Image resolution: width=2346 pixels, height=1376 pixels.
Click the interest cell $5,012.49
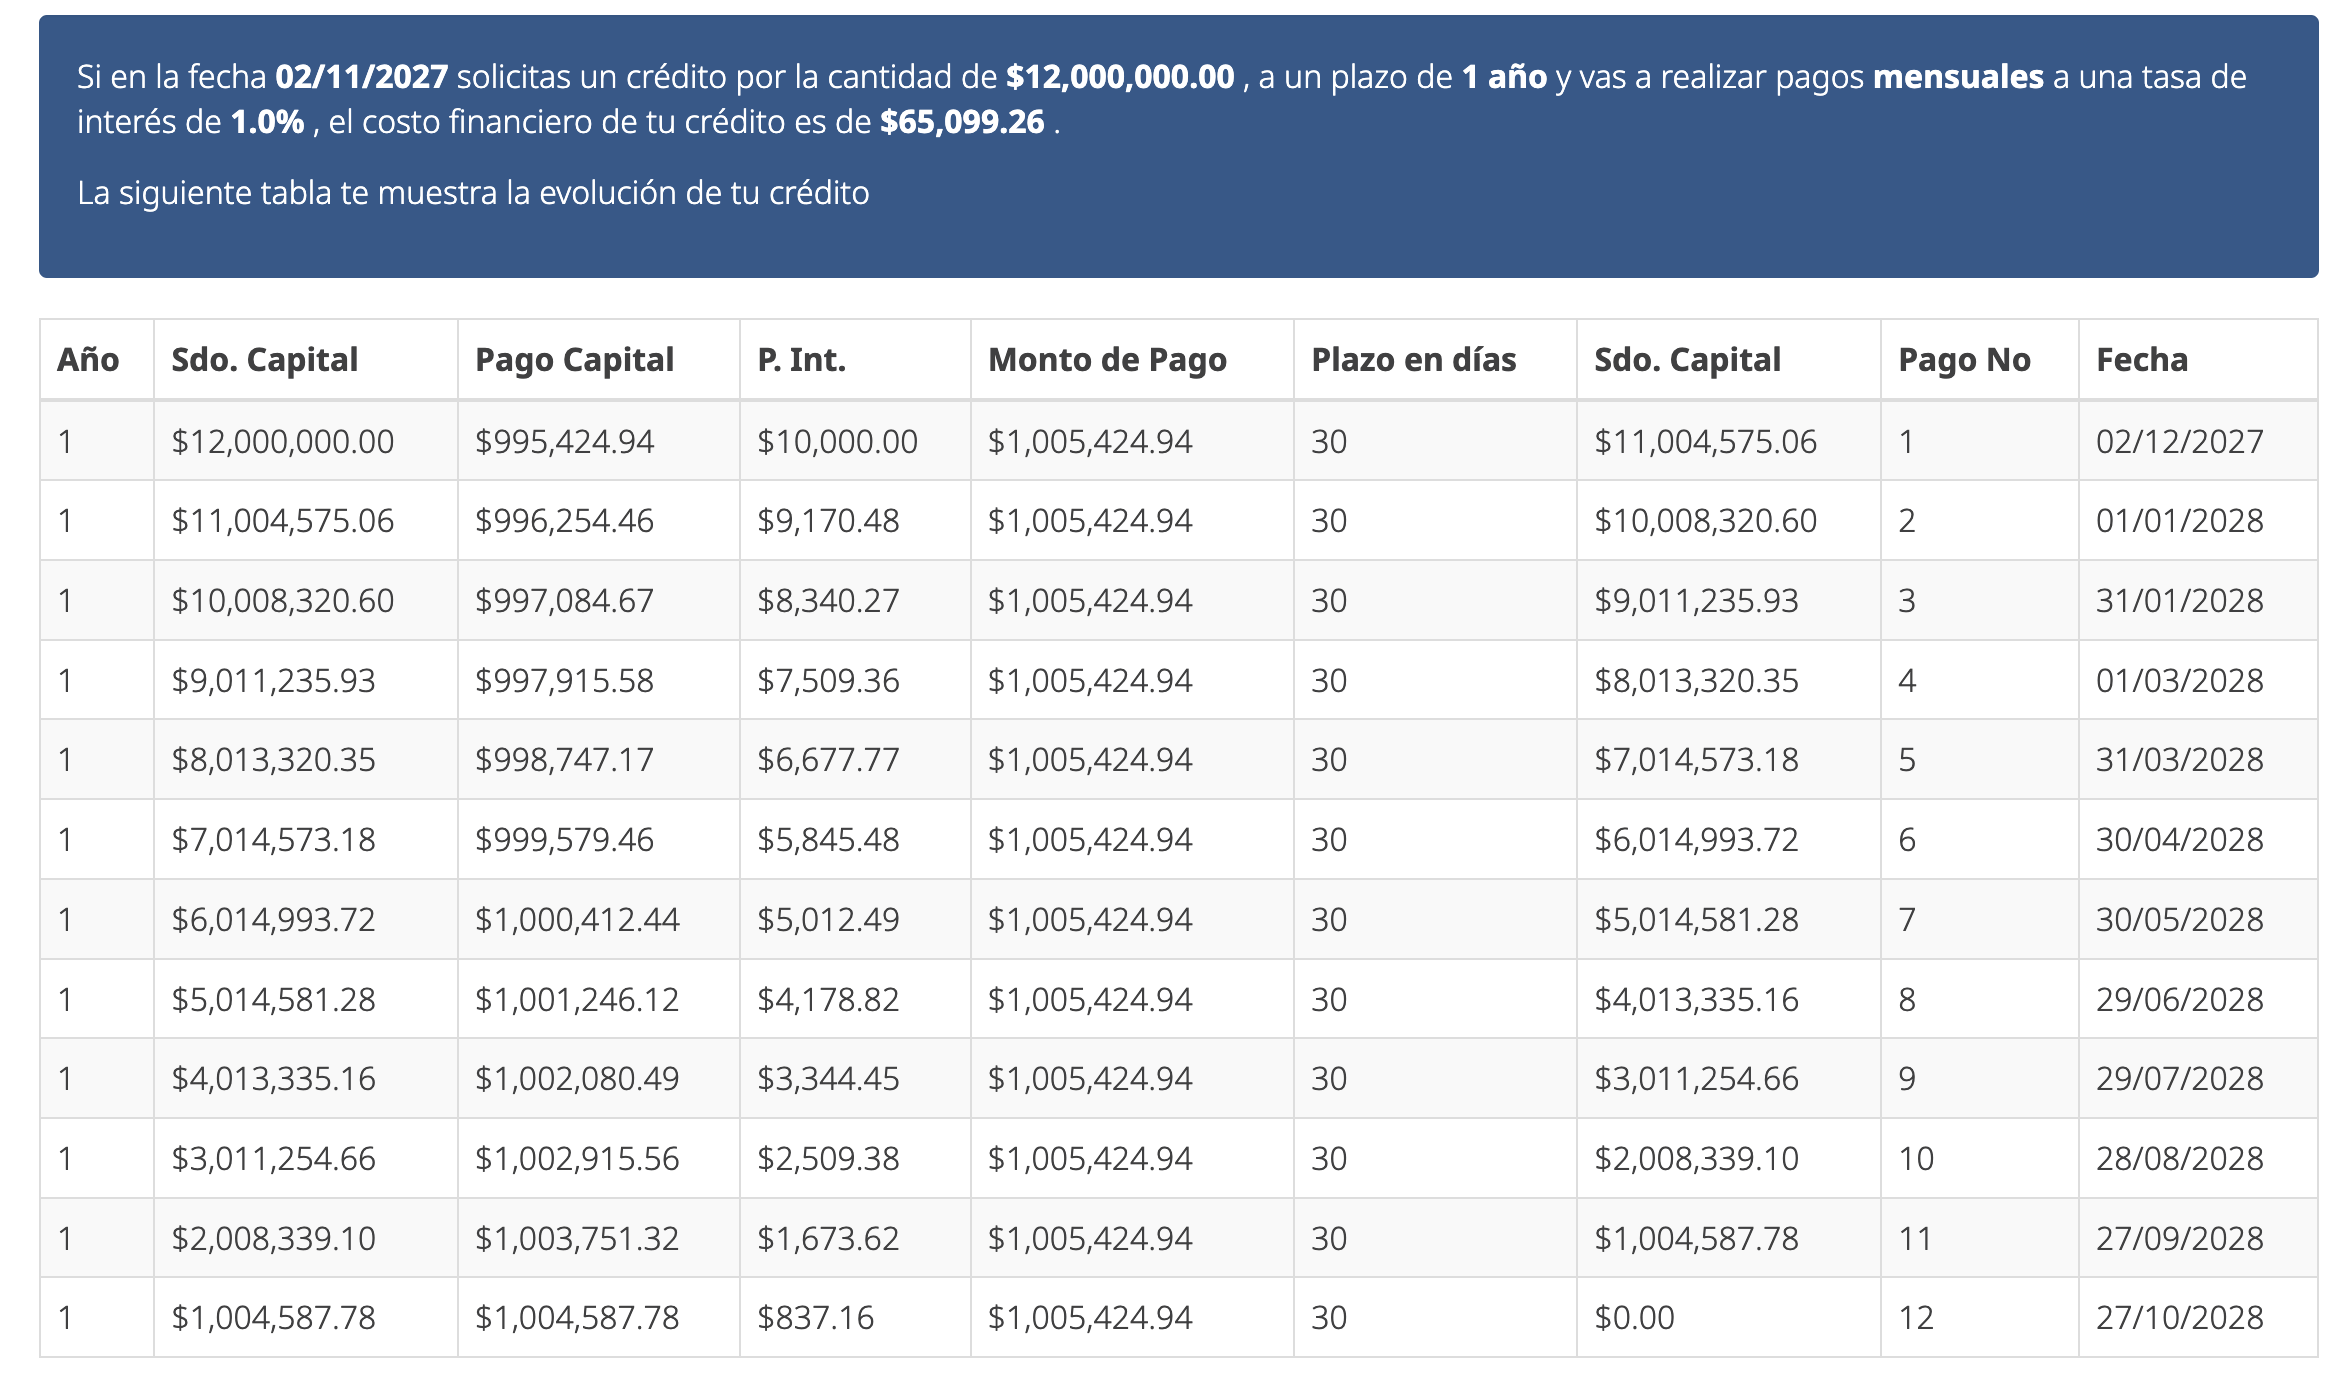click(x=855, y=919)
